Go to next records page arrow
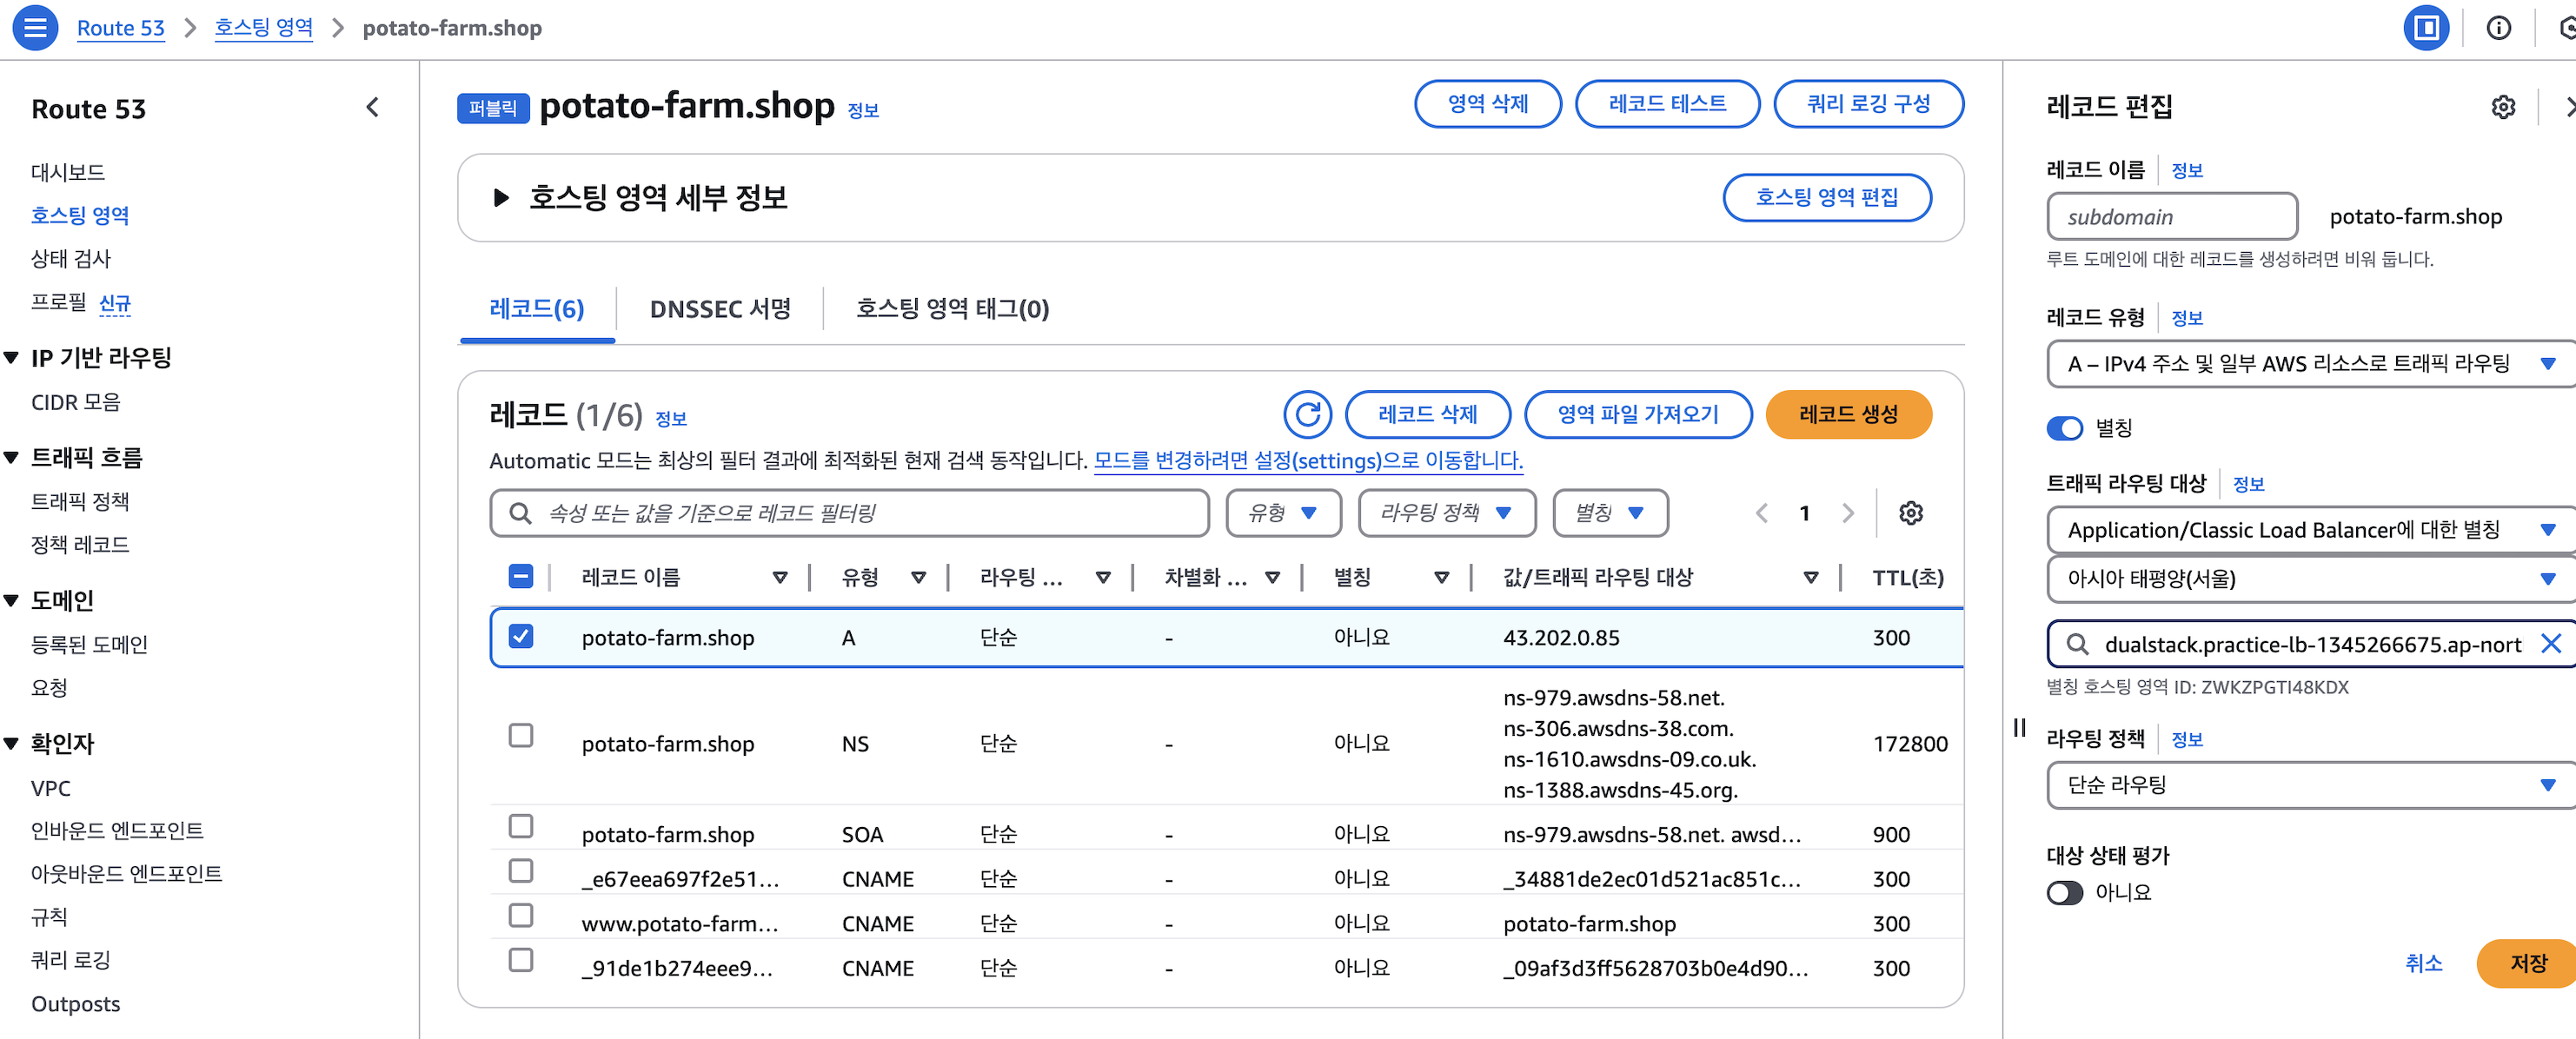This screenshot has height=1039, width=2576. pyautogui.click(x=1847, y=513)
